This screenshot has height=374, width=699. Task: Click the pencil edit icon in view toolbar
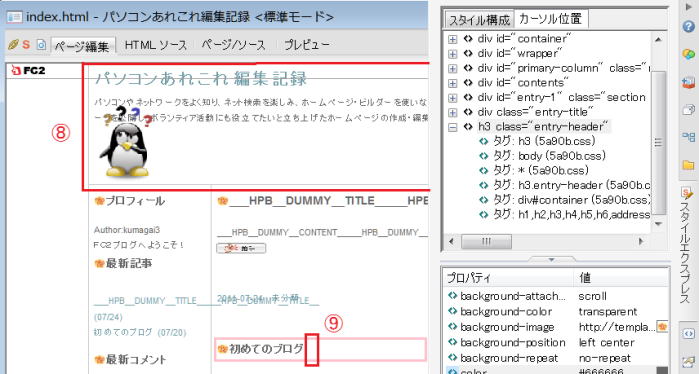[x=13, y=45]
